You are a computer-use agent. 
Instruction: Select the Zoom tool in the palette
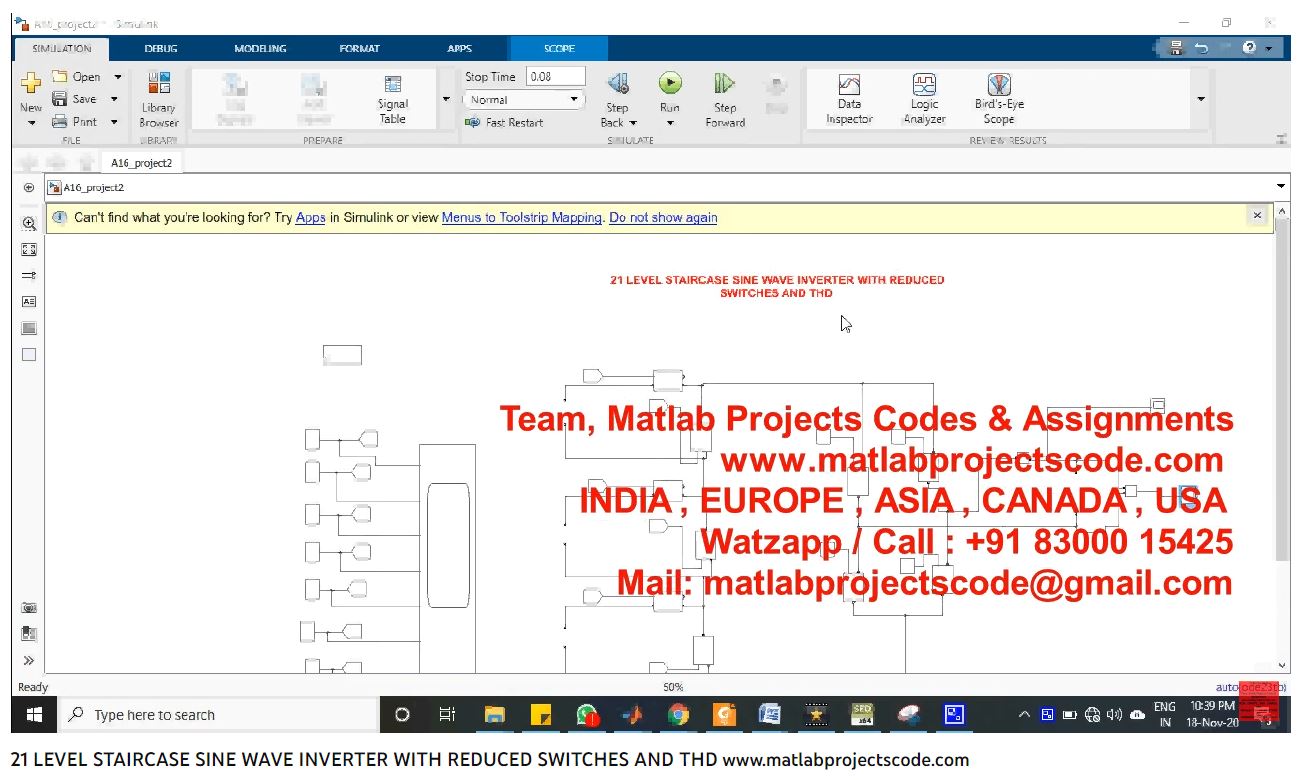pos(29,224)
